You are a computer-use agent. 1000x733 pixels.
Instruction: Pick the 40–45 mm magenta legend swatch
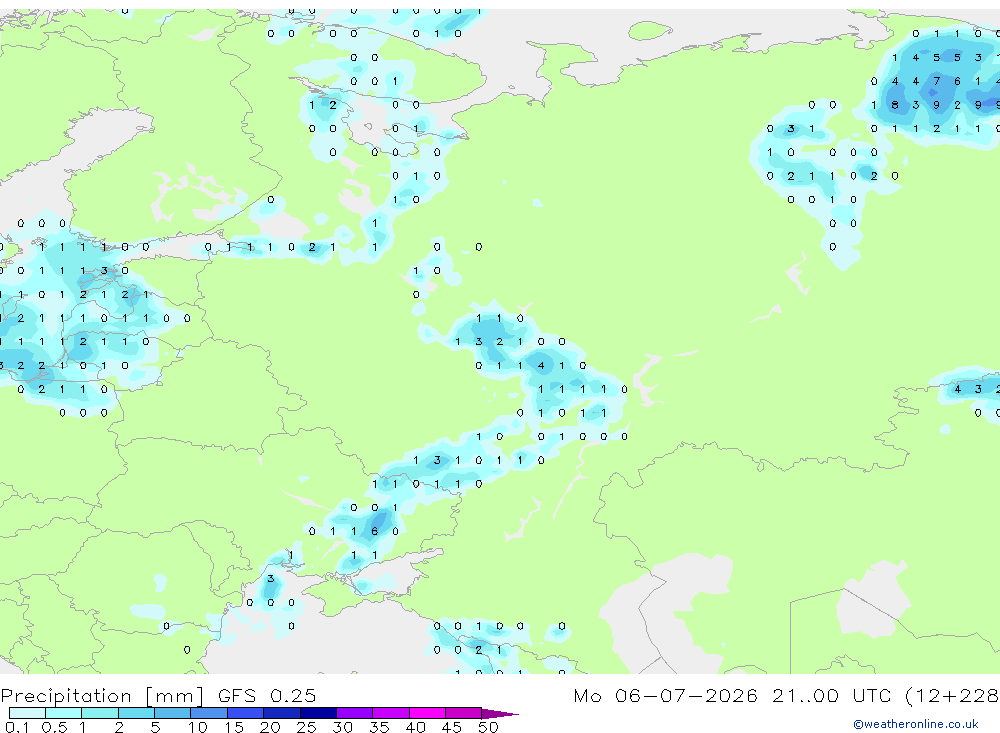[x=427, y=713]
